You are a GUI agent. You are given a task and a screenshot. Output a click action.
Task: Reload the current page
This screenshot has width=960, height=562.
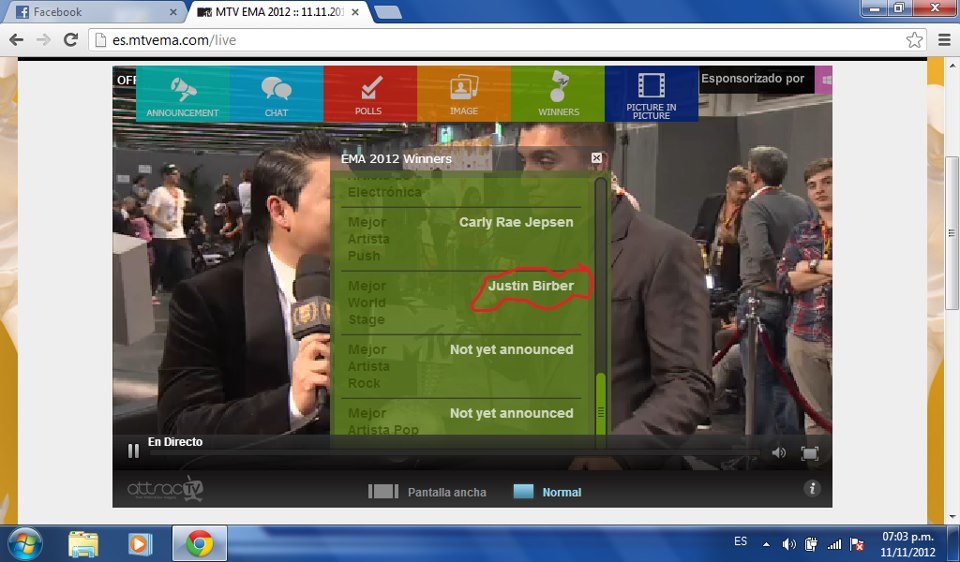coord(71,40)
